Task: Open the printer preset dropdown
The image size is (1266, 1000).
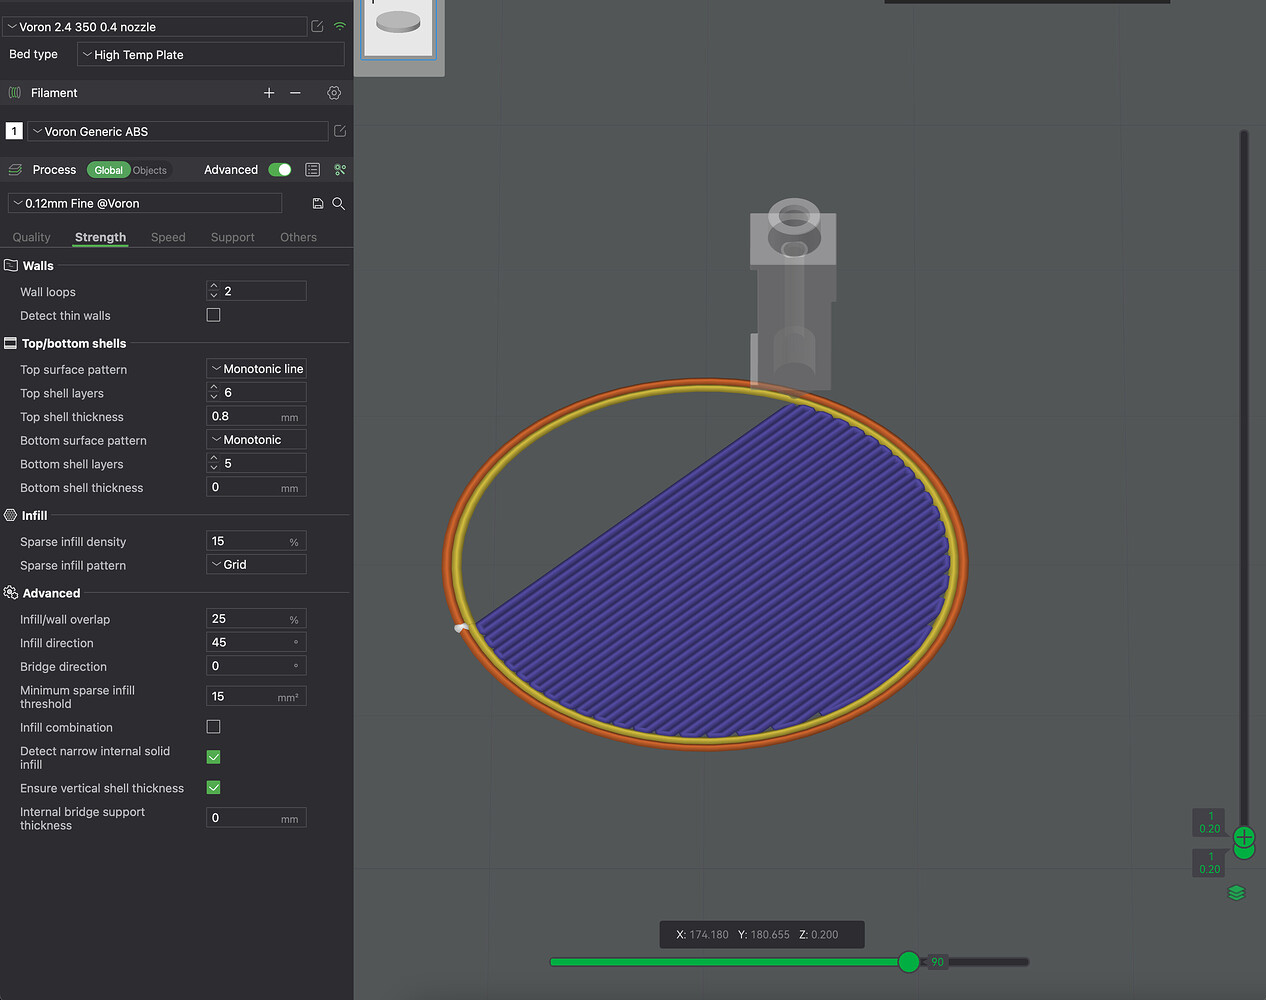Action: click(x=155, y=27)
